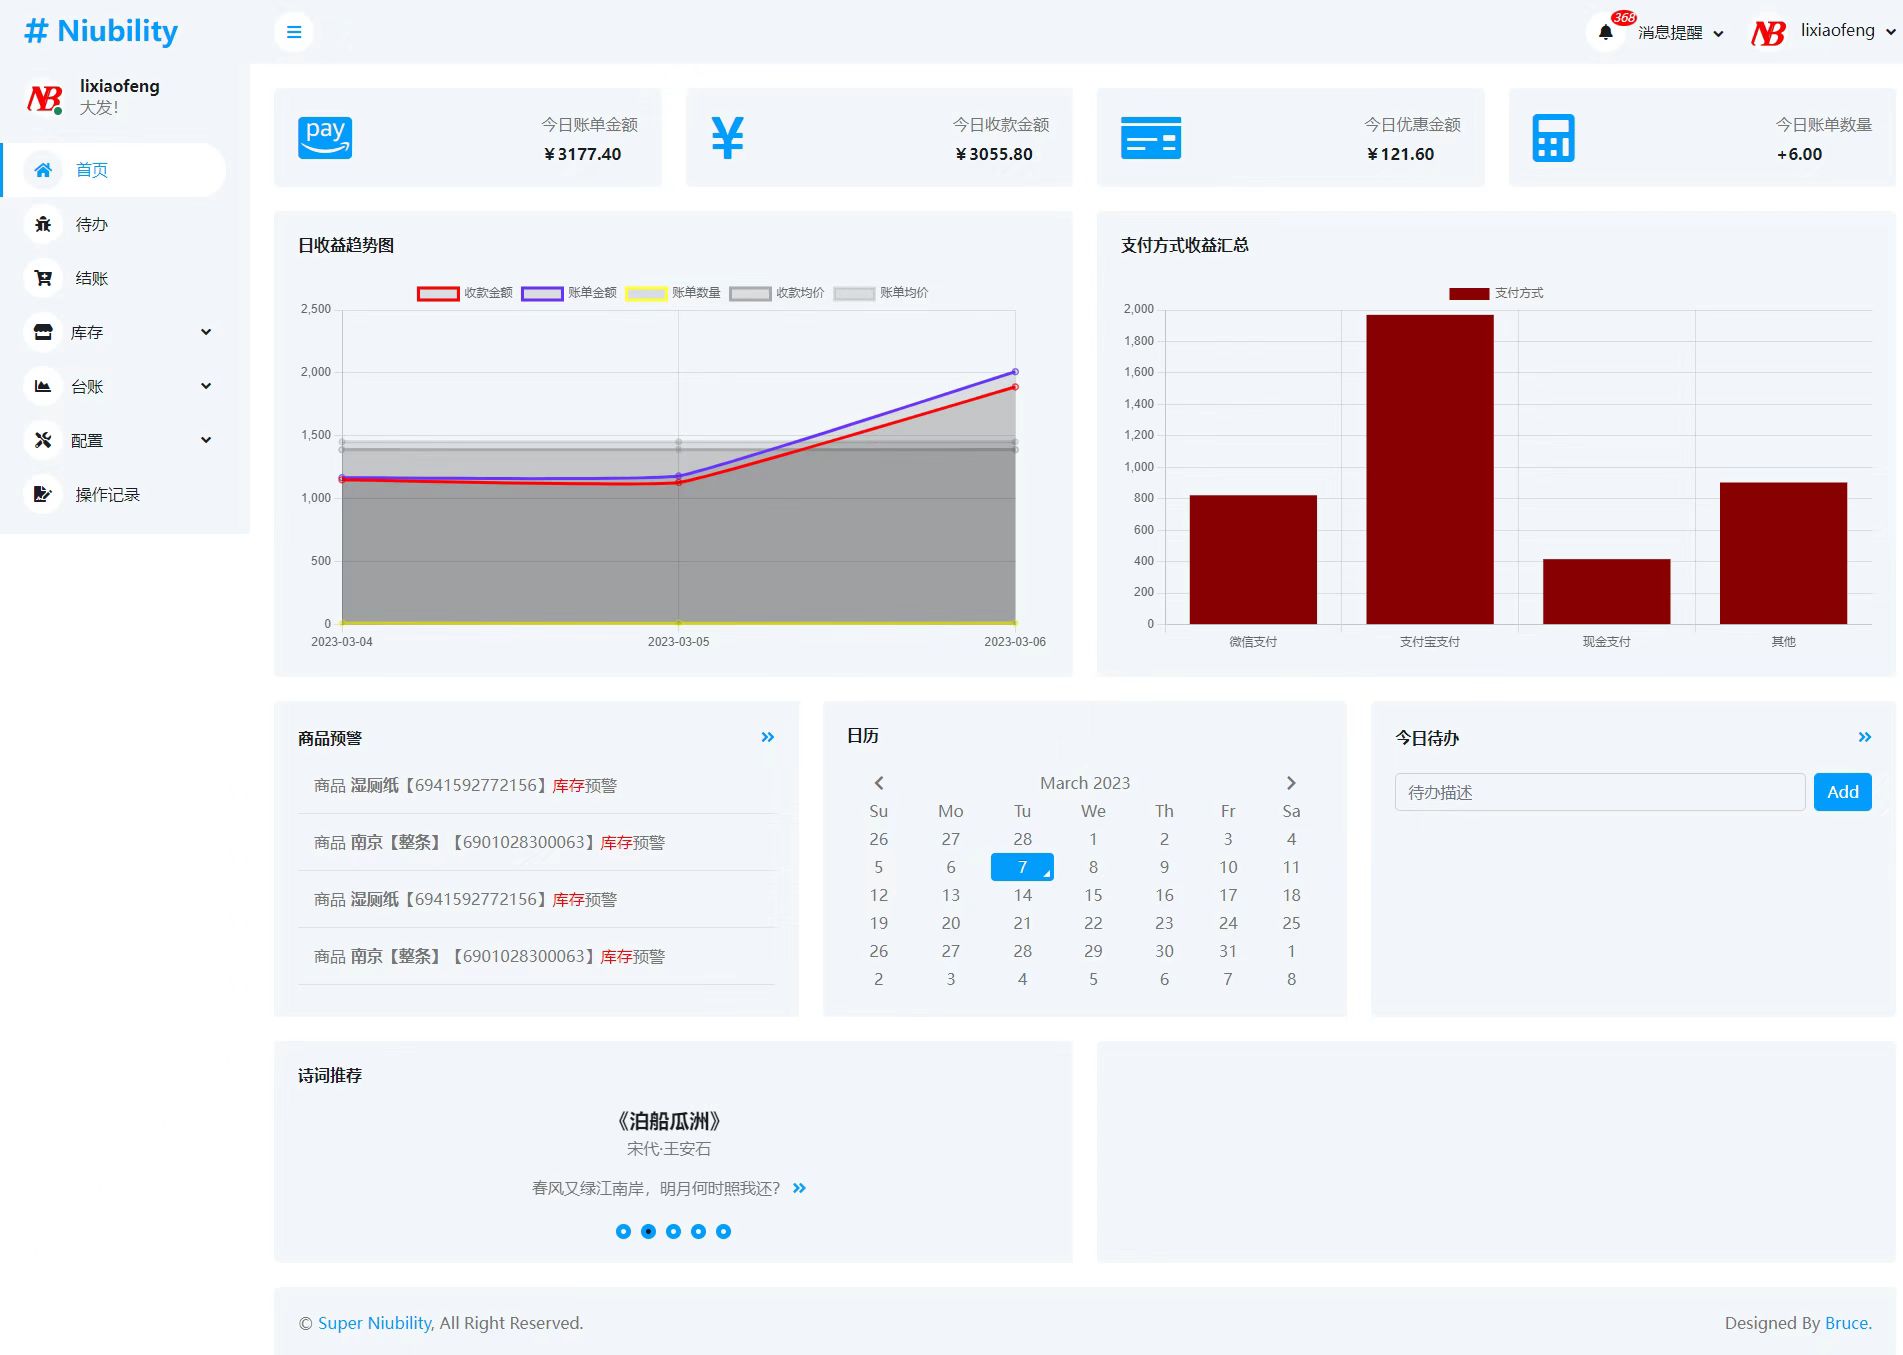Expand the 配置 submenu chevron
The width and height of the screenshot is (1903, 1355).
[206, 440]
